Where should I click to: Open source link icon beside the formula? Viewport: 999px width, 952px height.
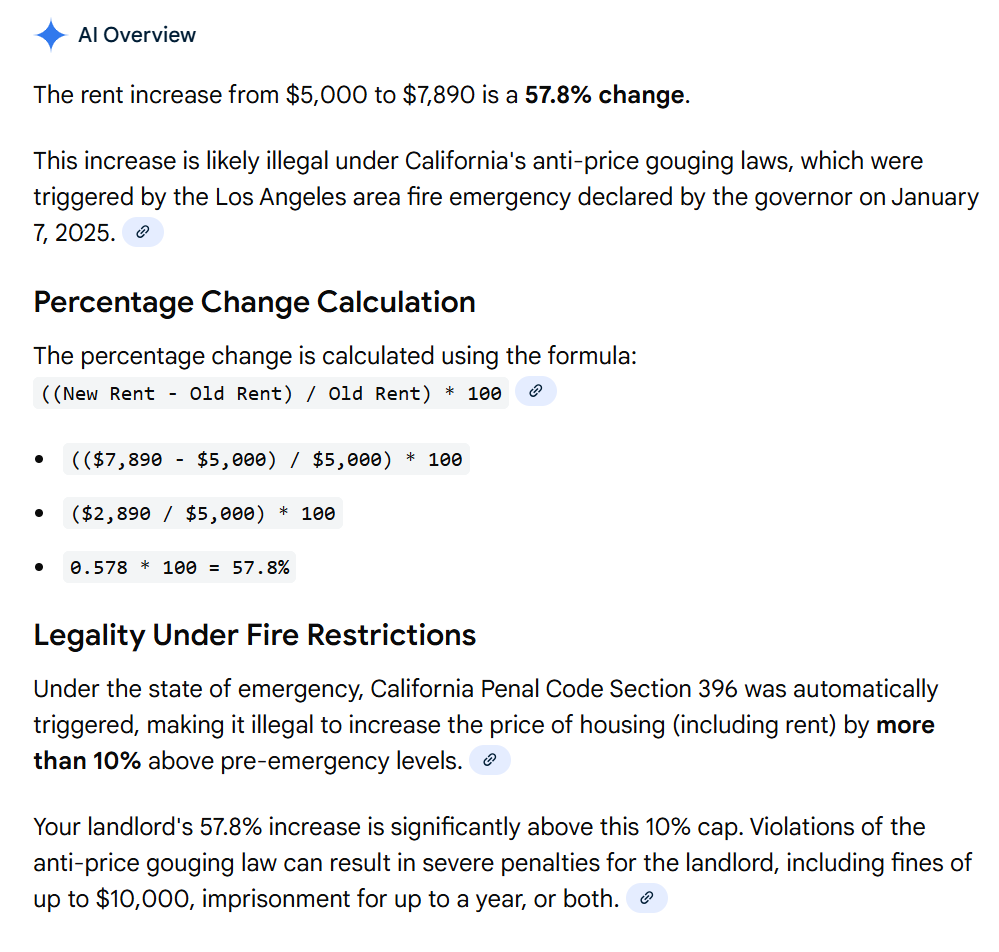(535, 392)
